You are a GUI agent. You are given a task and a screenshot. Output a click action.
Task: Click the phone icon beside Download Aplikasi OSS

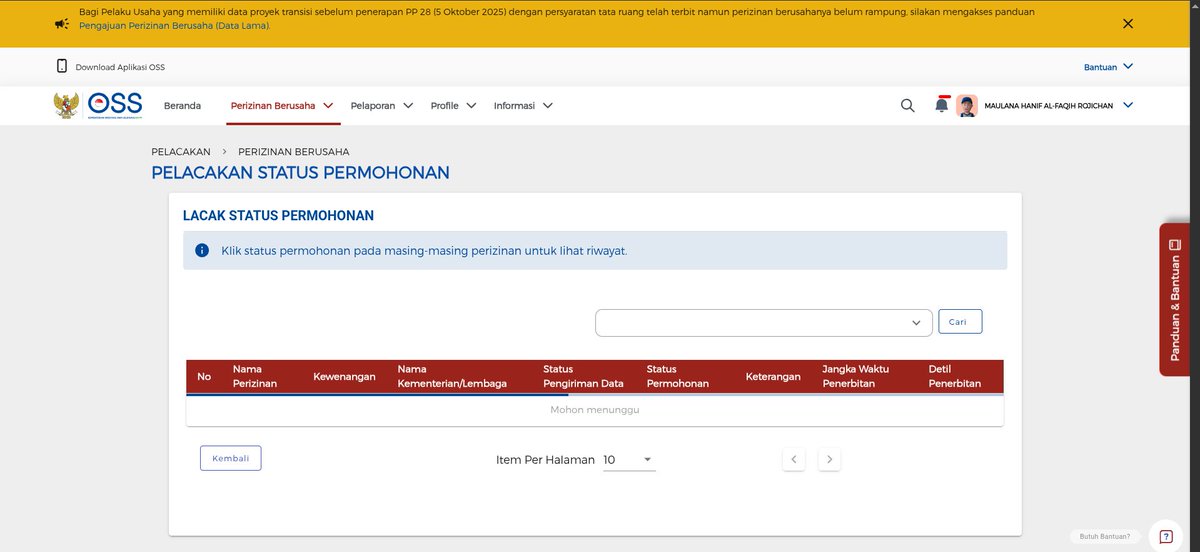[x=62, y=67]
